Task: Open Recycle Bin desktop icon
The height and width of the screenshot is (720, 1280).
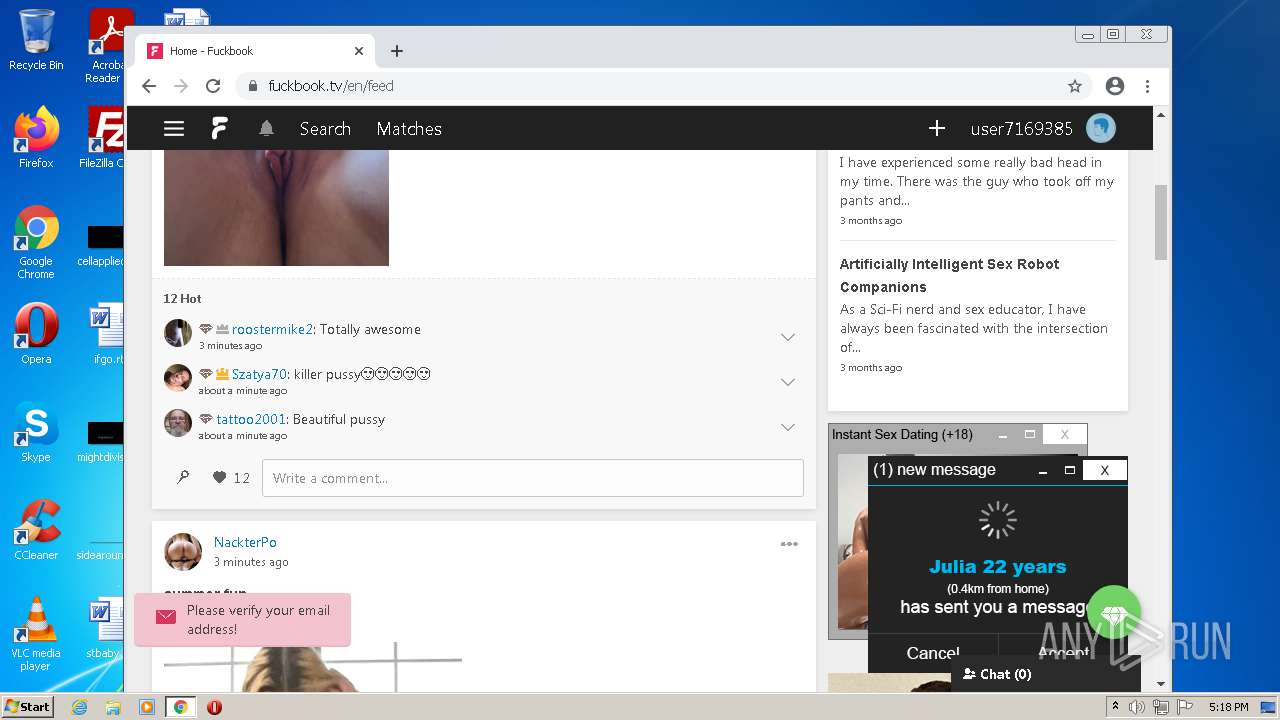Action: pos(36,41)
